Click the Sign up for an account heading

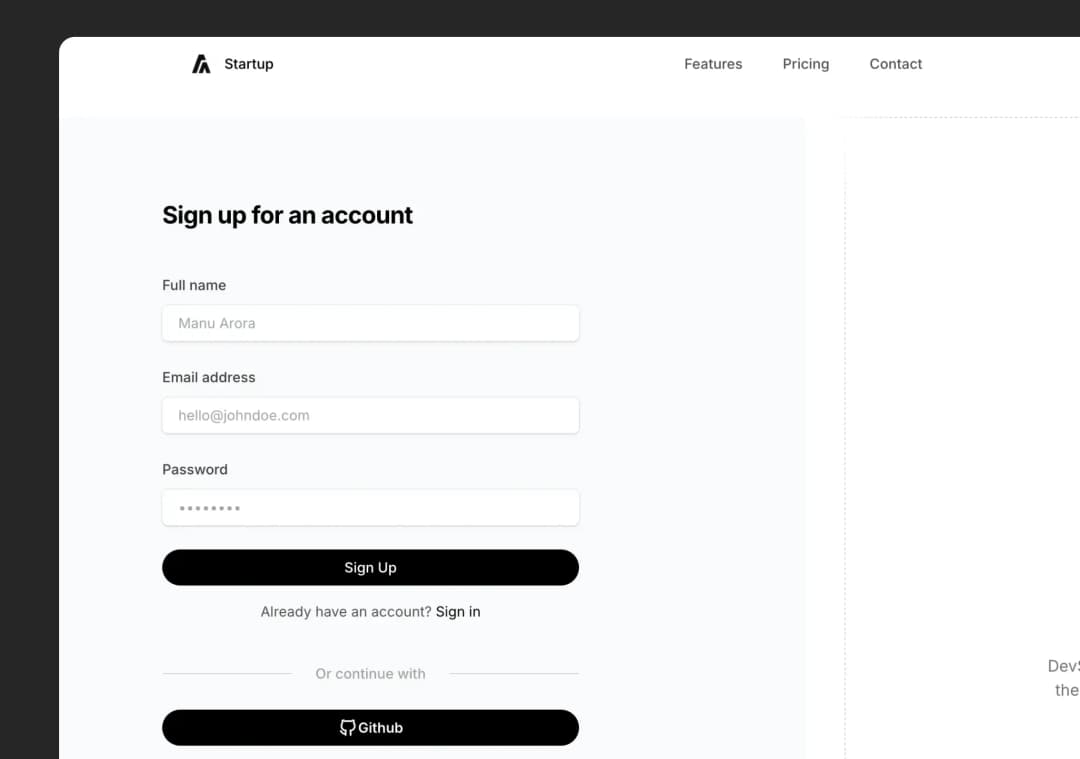[x=287, y=215]
